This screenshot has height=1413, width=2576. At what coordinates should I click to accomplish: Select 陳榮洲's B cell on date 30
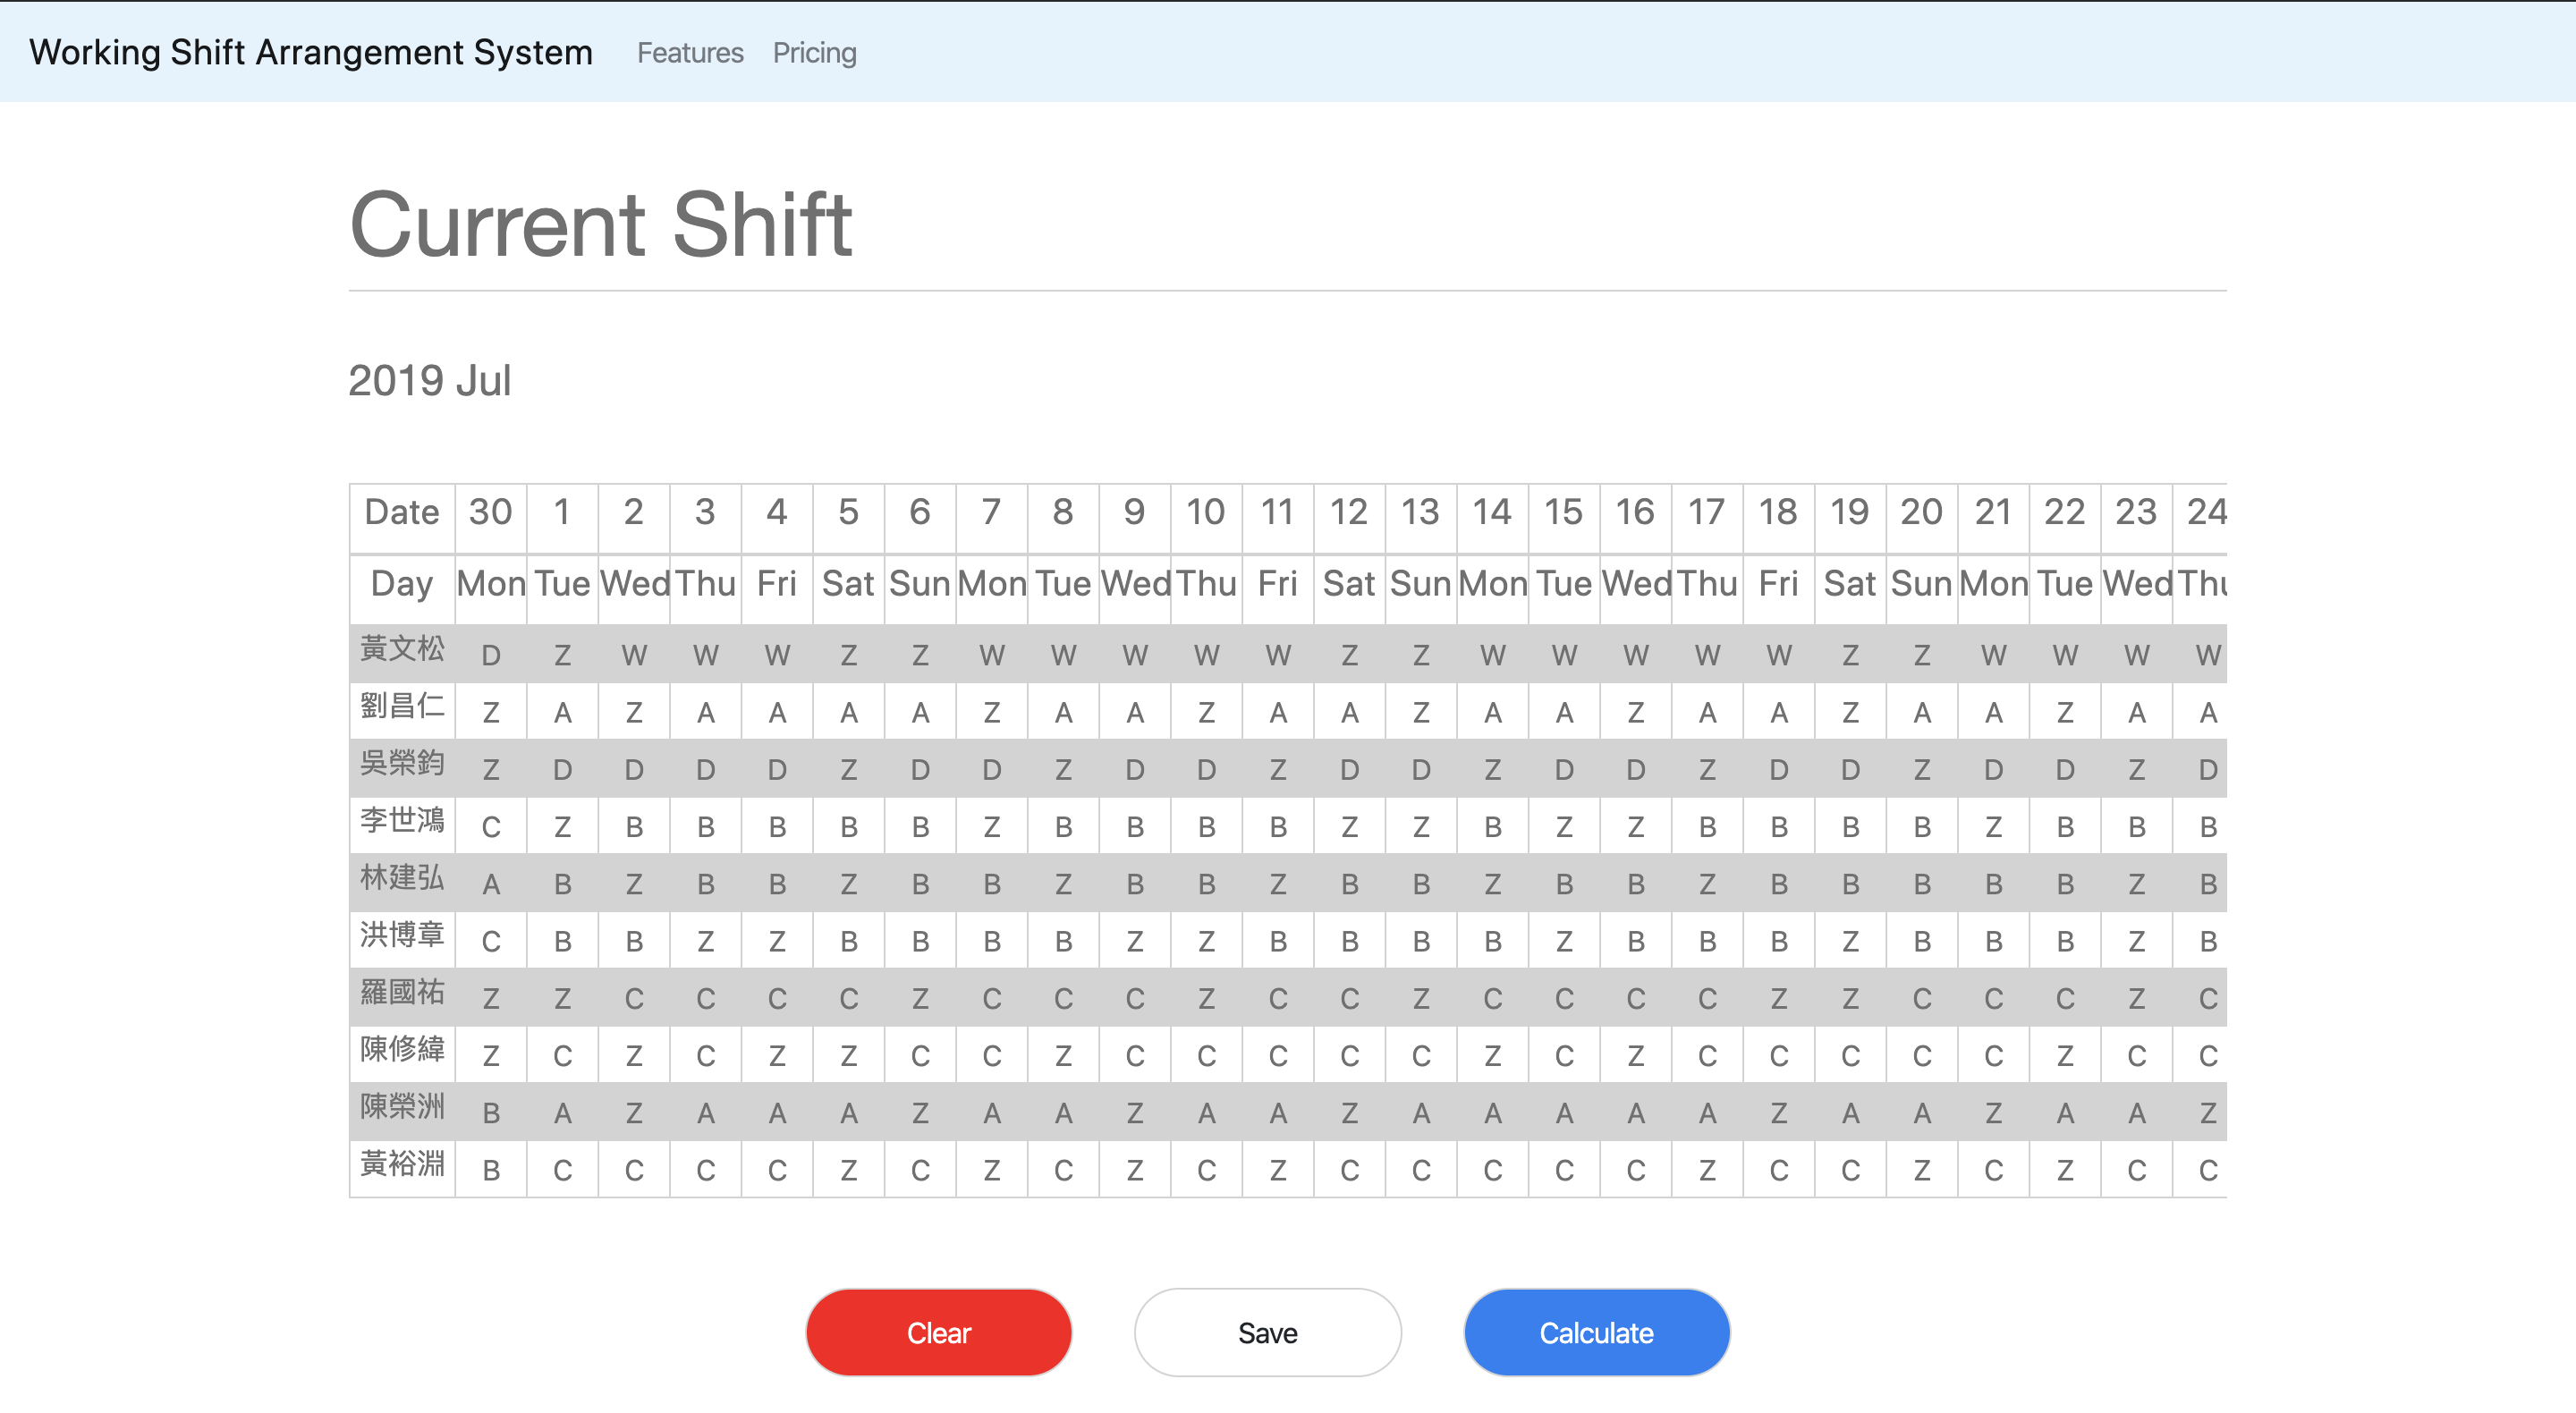[490, 1111]
